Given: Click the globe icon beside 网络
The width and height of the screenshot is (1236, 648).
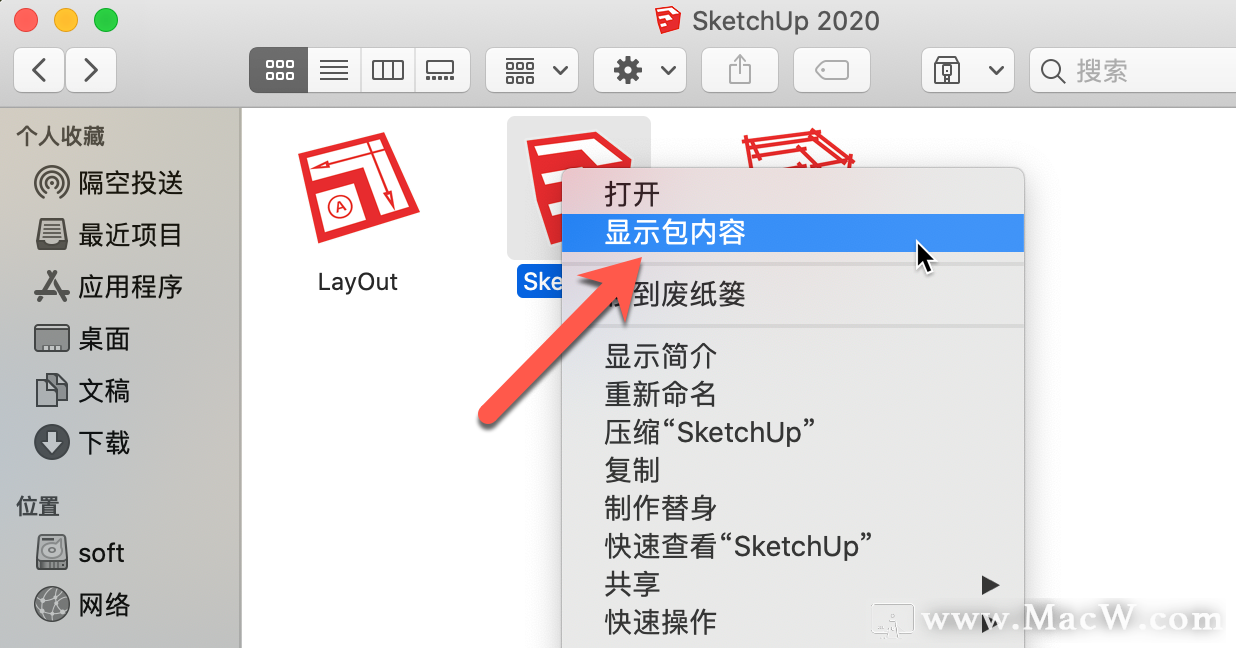Looking at the screenshot, I should [52, 605].
